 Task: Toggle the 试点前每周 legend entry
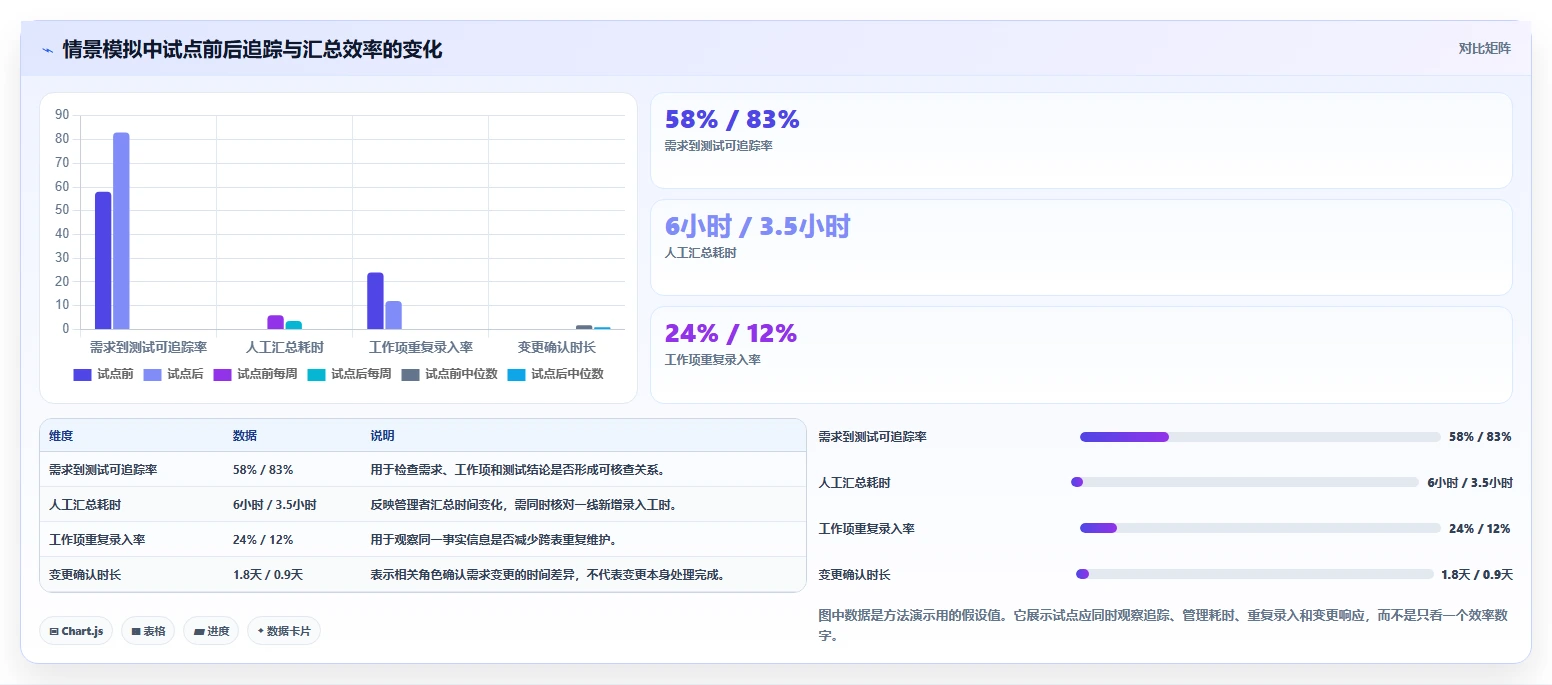[x=255, y=374]
